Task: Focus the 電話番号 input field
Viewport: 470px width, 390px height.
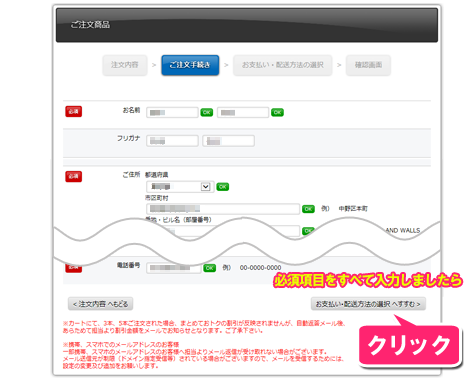Action: pyautogui.click(x=174, y=268)
